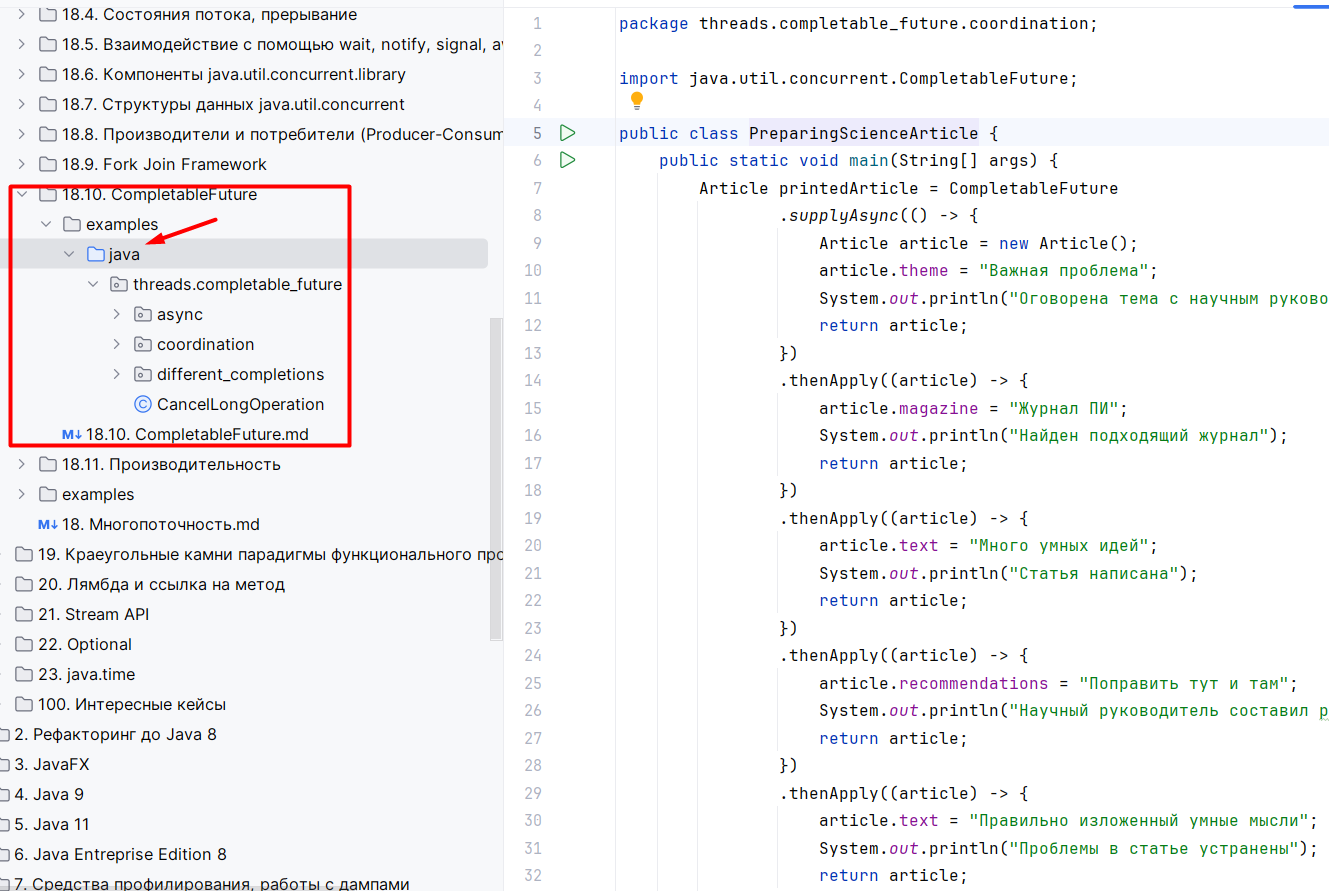Click the import java.util.concurrent.CompletableFuture line

point(848,78)
